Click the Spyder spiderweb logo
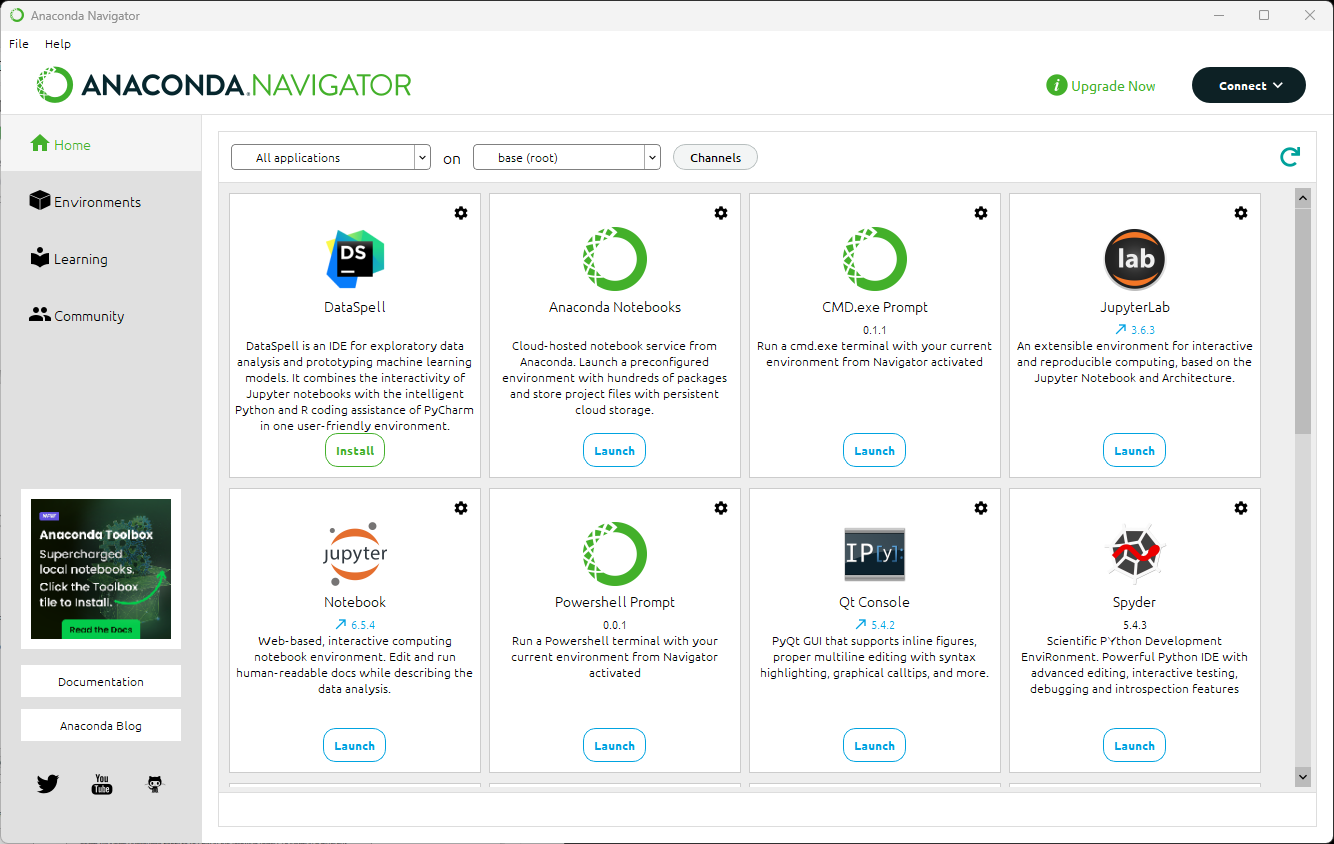Viewport: 1334px width, 844px height. (x=1135, y=554)
